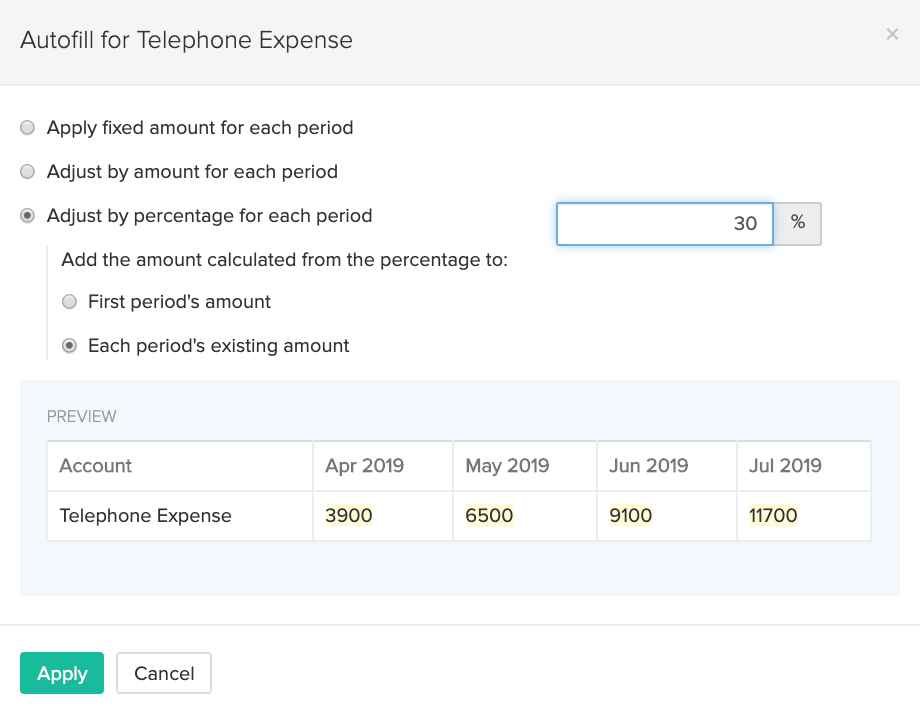Select Adjust by percentage for each period
The image size is (920, 720).
(x=28, y=216)
